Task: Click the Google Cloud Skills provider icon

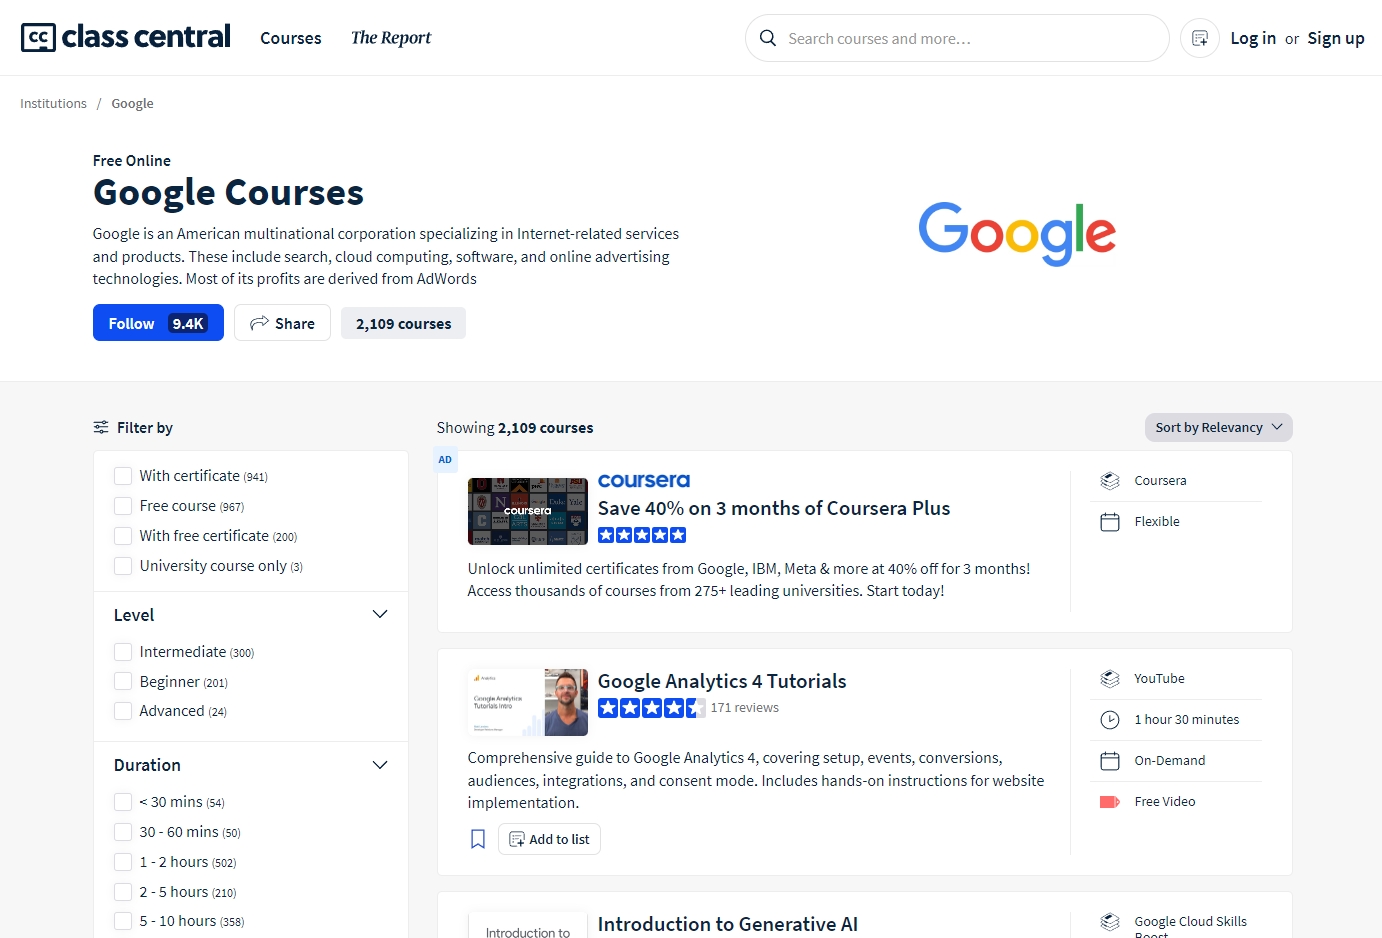Action: 1110,922
